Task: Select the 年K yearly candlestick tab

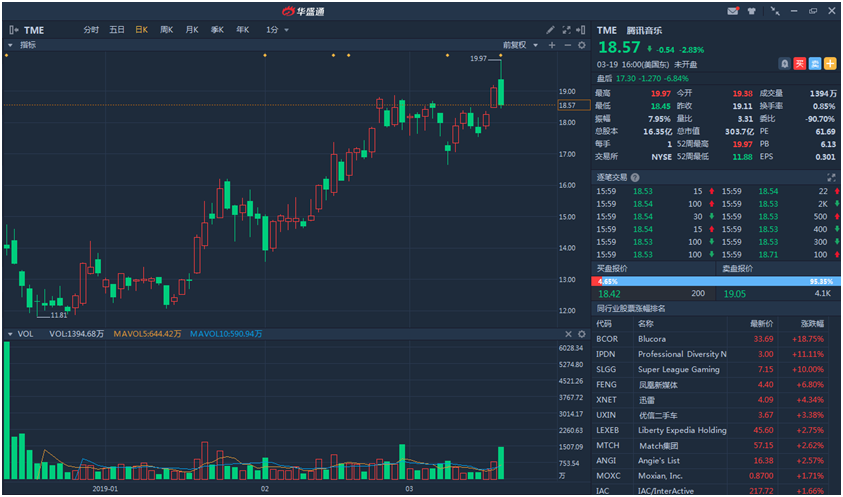Action: 242,30
